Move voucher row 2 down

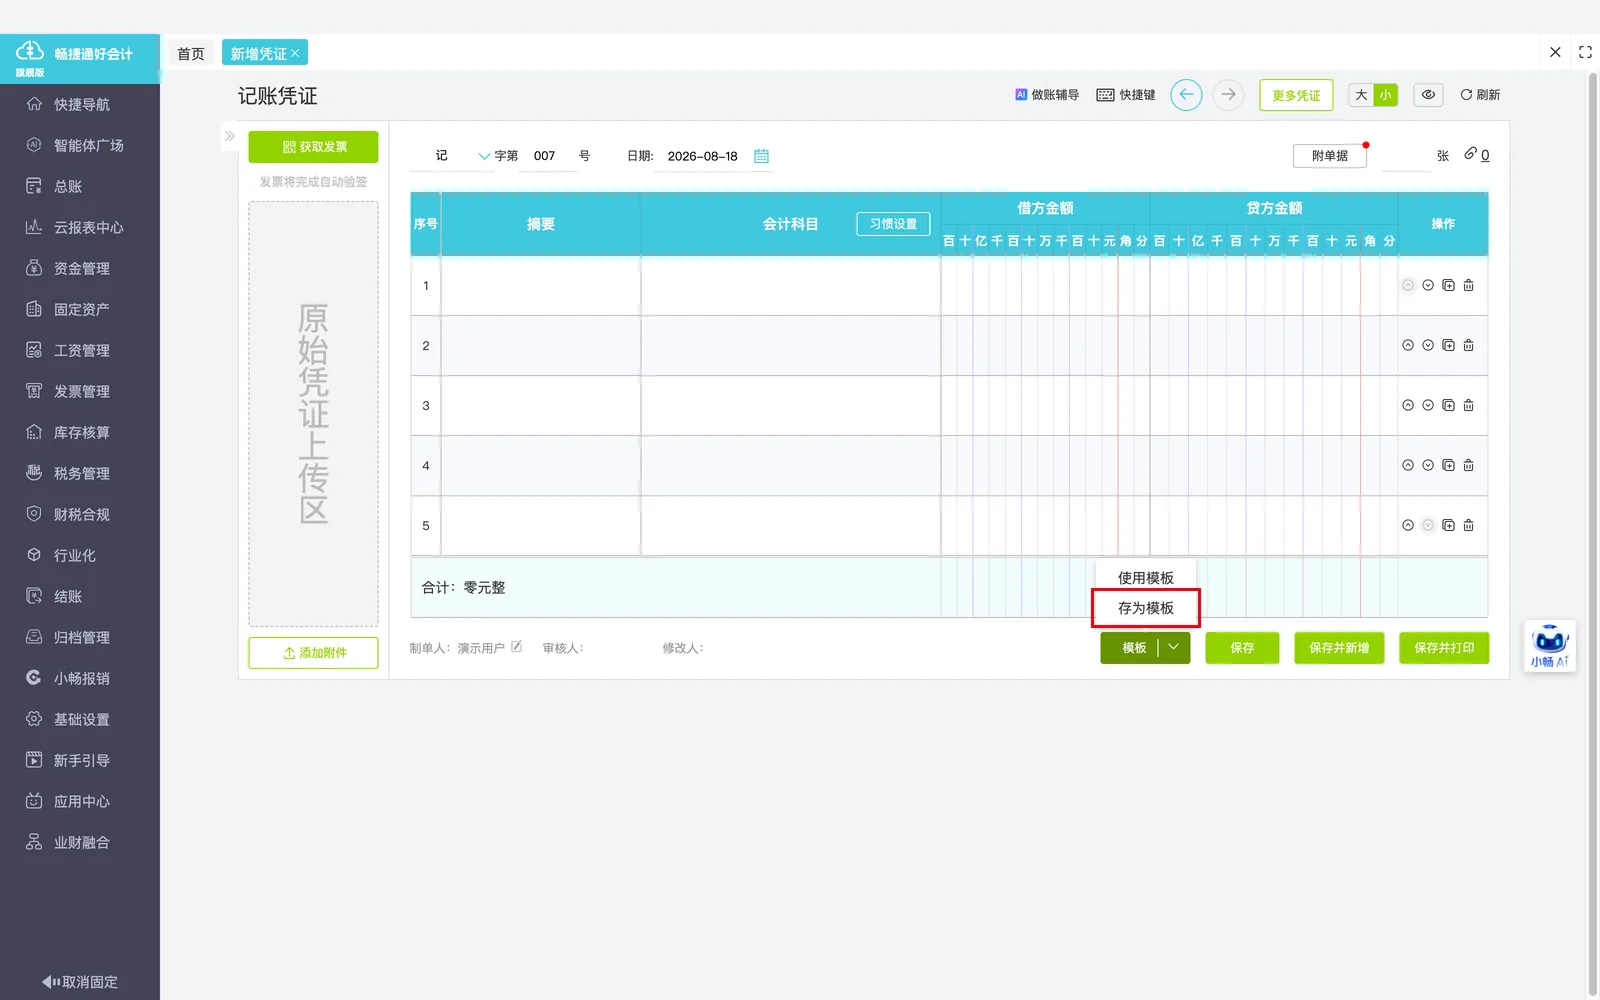point(1428,346)
